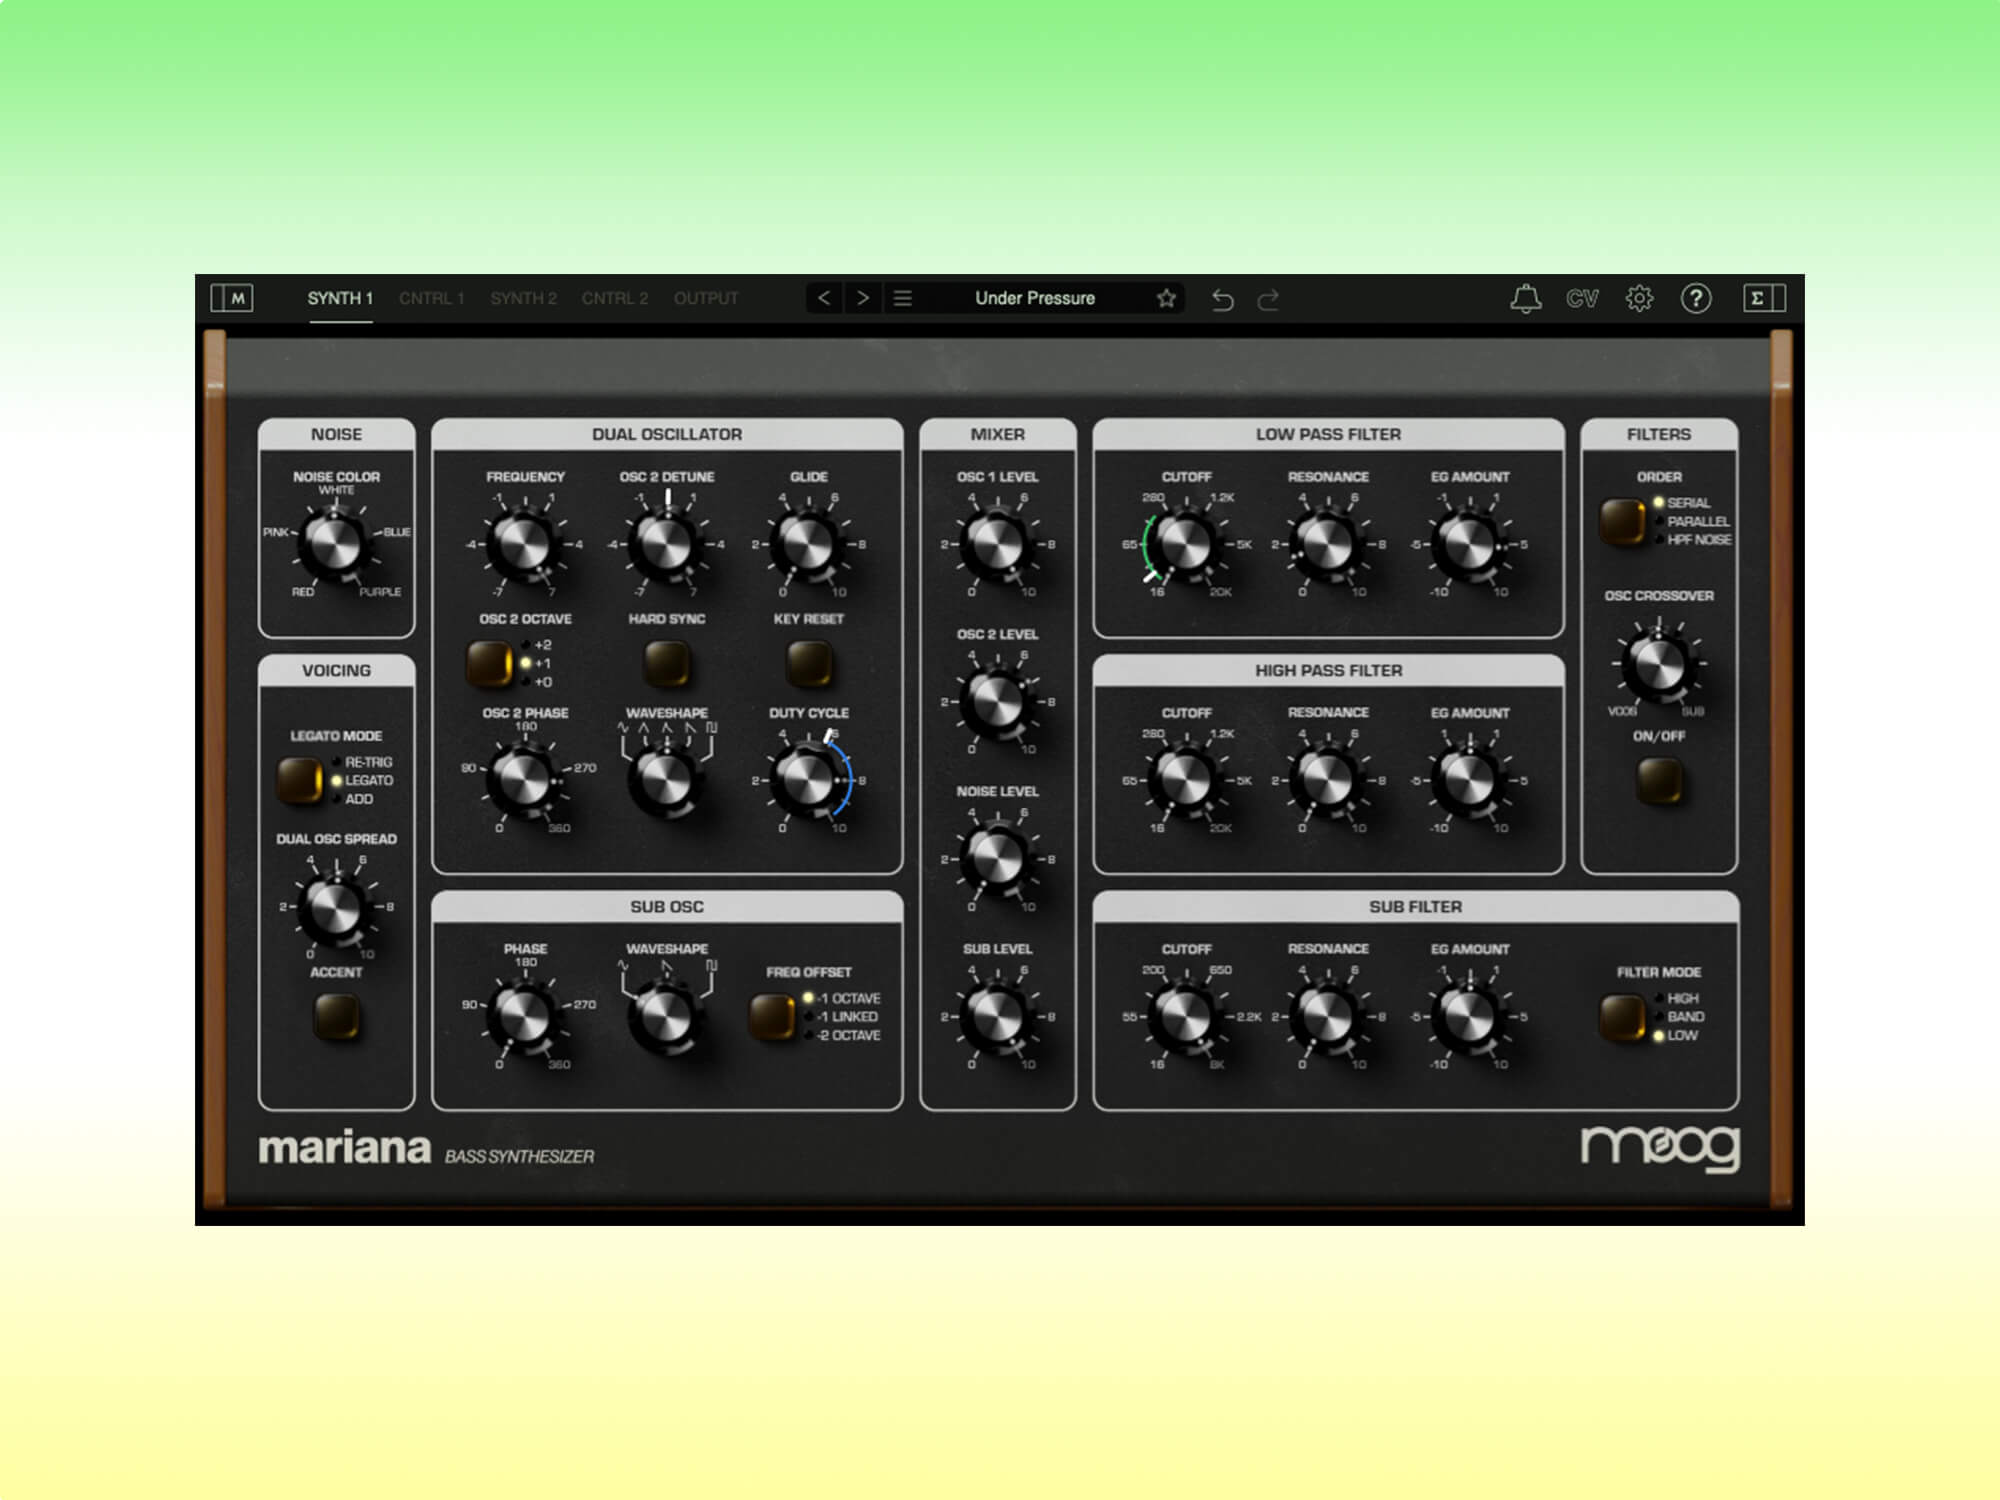Open the preset list menu icon

click(902, 298)
